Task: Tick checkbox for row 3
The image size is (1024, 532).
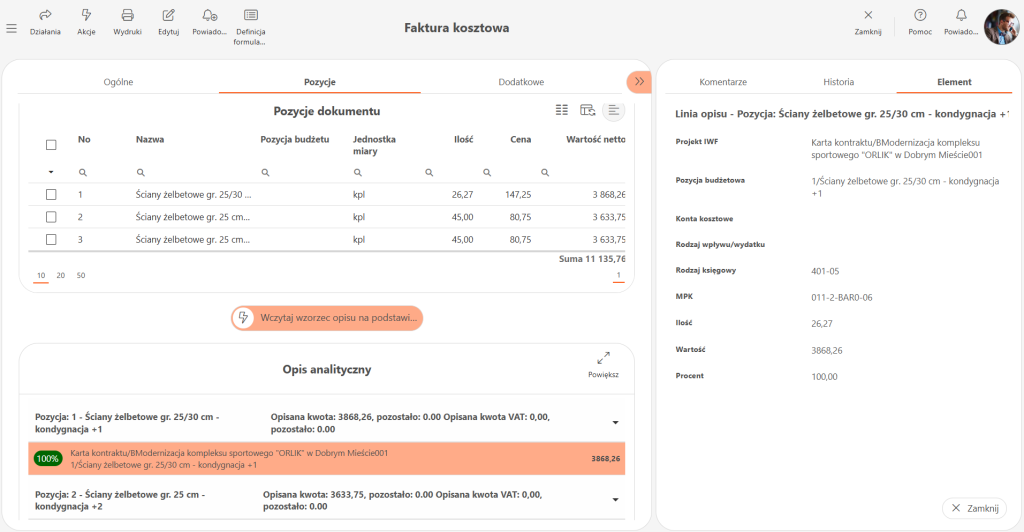Action: click(51, 240)
